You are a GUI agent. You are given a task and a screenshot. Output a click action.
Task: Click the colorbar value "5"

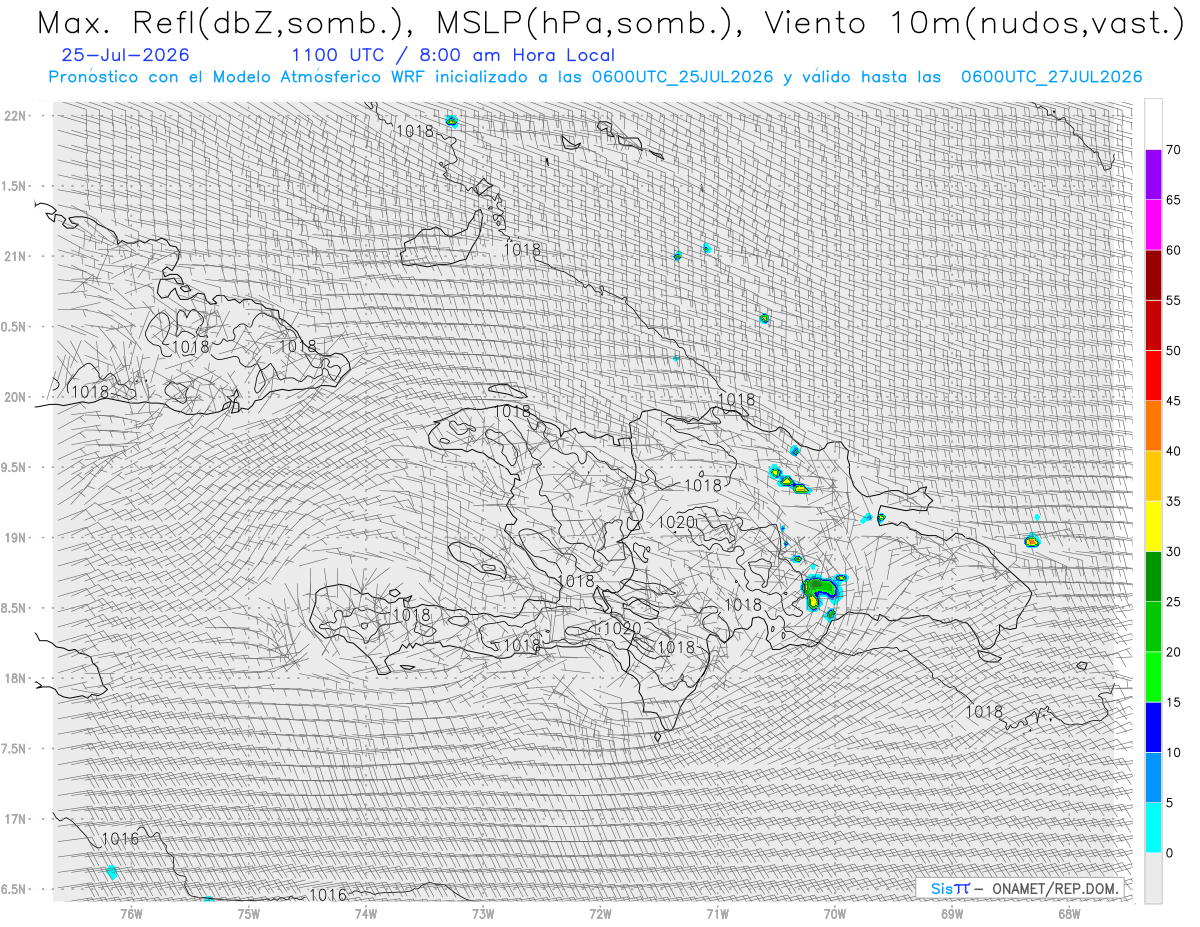(1169, 802)
